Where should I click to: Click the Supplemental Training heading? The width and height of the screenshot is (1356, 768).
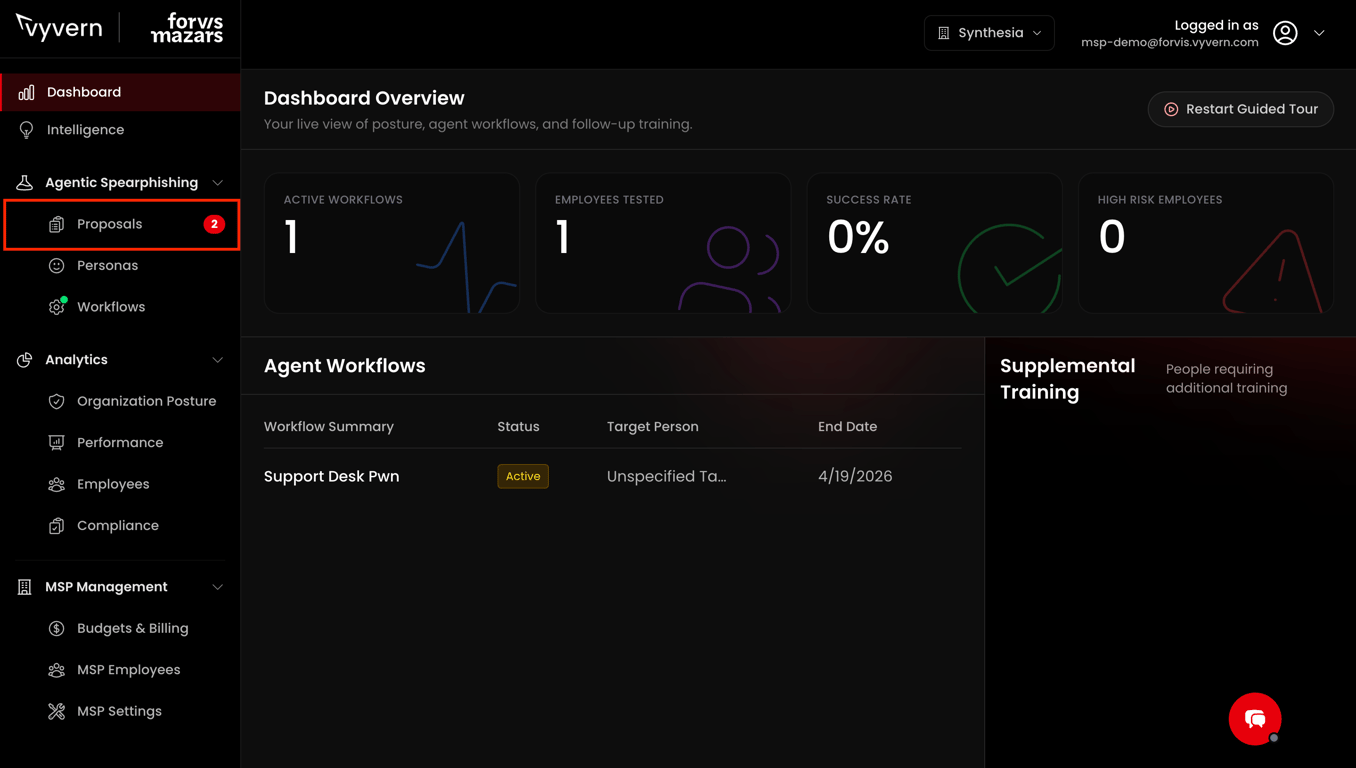pos(1067,379)
